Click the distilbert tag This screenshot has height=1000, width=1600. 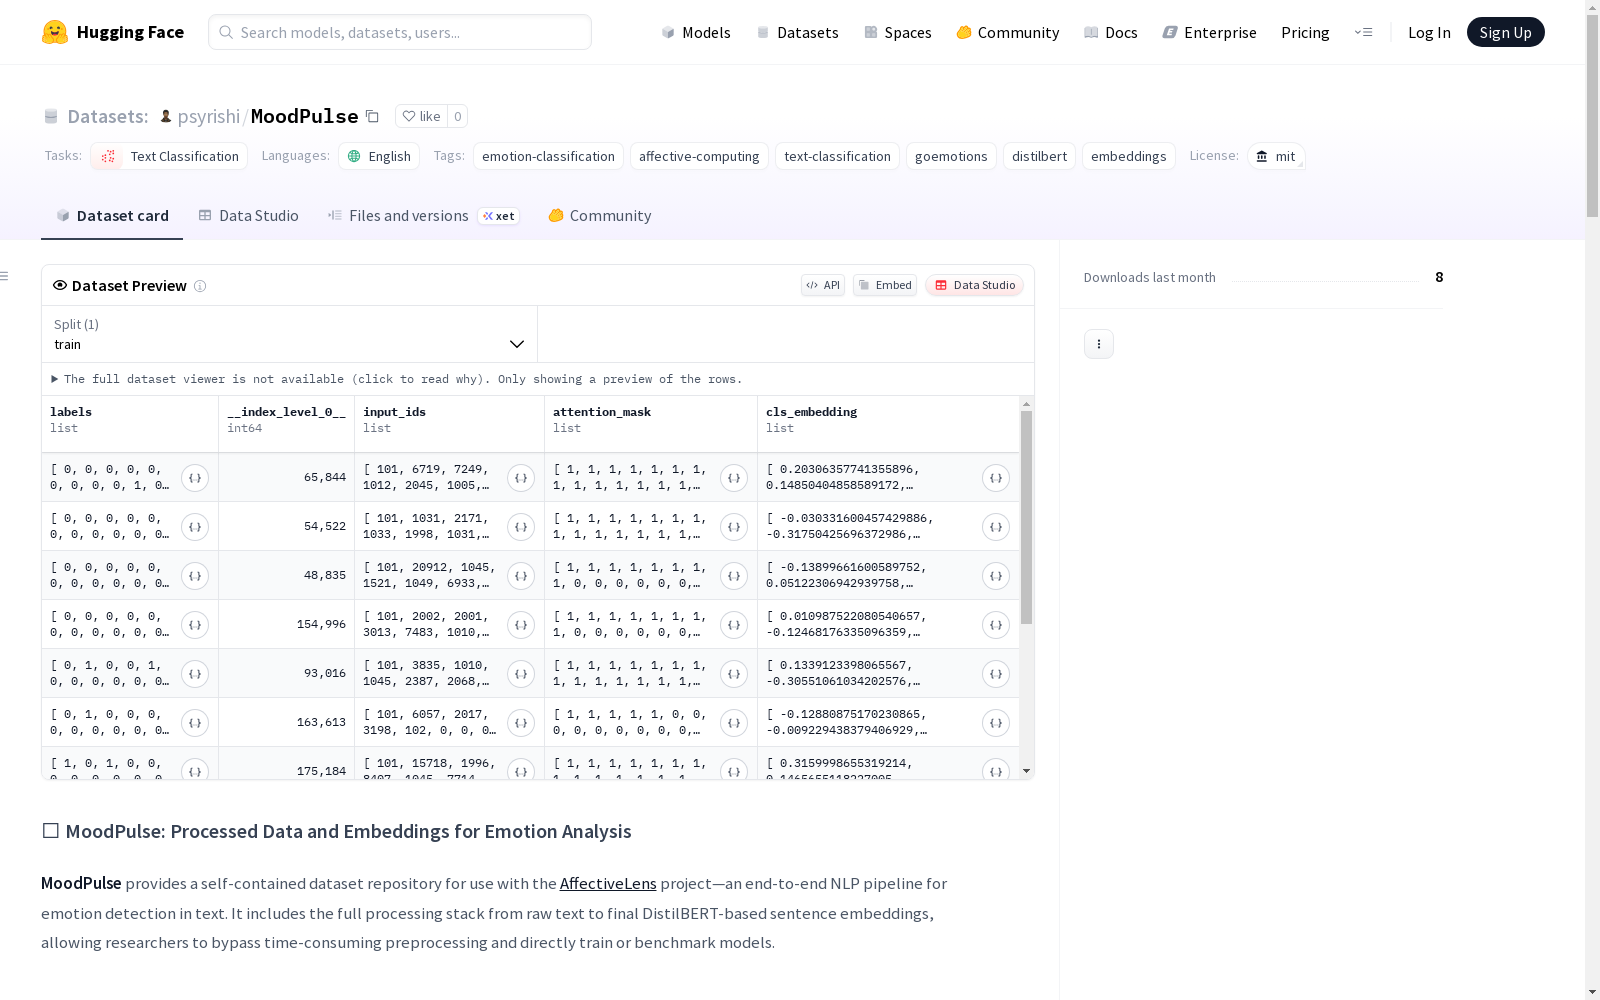(x=1039, y=156)
